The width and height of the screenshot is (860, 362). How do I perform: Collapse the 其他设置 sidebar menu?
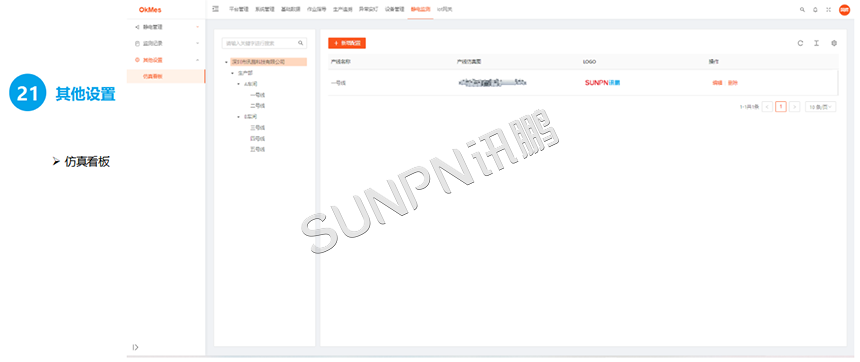point(166,60)
